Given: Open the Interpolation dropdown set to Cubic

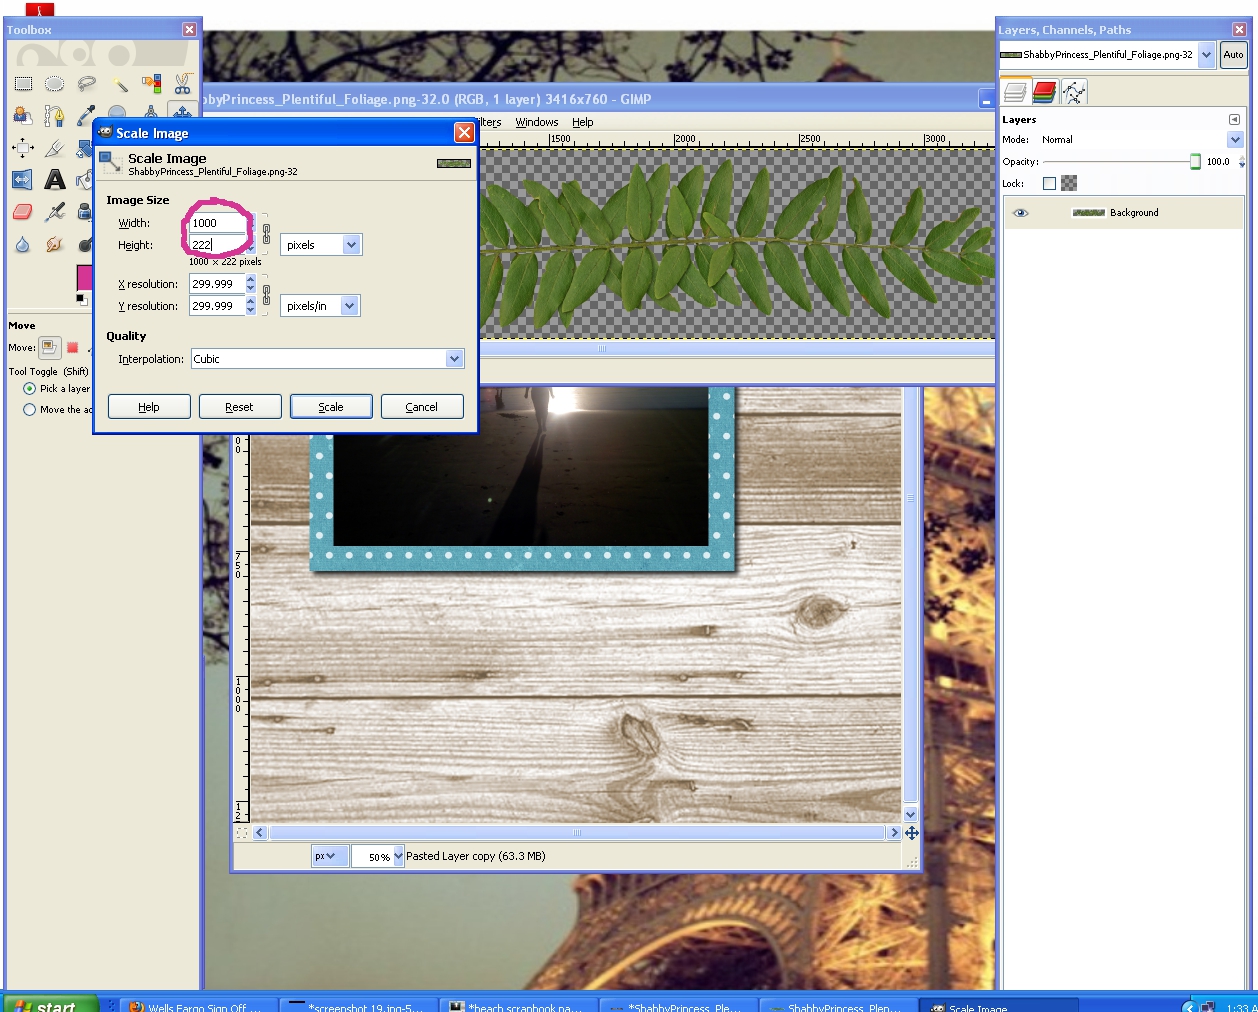Looking at the screenshot, I should (327, 358).
